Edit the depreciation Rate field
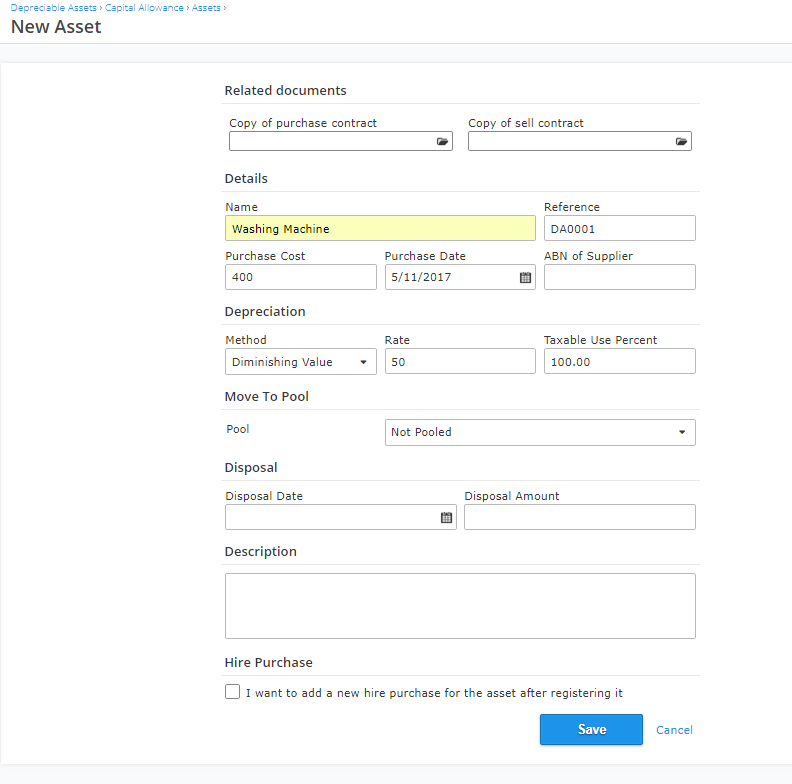The image size is (792, 784). point(460,362)
